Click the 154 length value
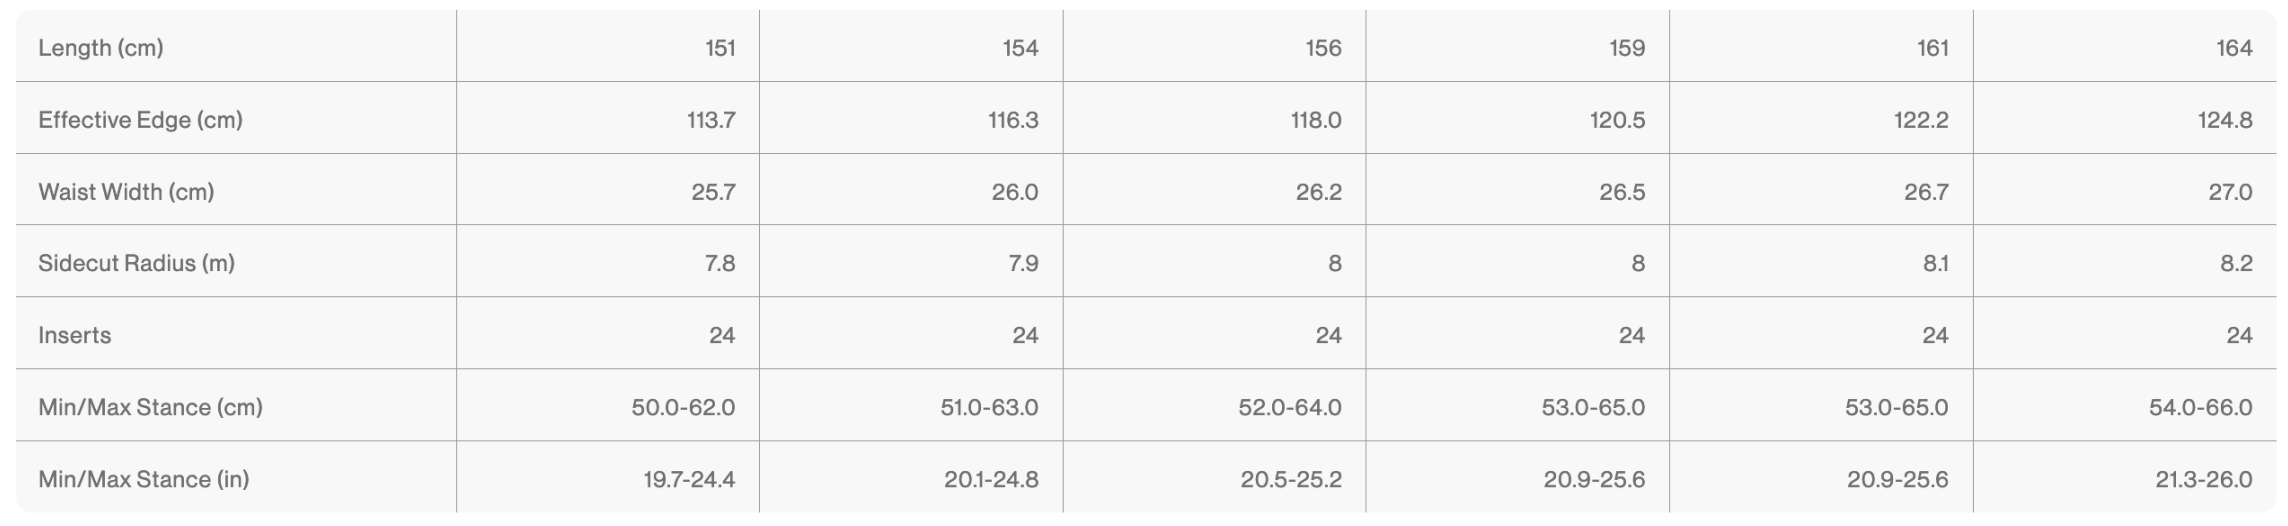The width and height of the screenshot is (2288, 526). 1020,48
